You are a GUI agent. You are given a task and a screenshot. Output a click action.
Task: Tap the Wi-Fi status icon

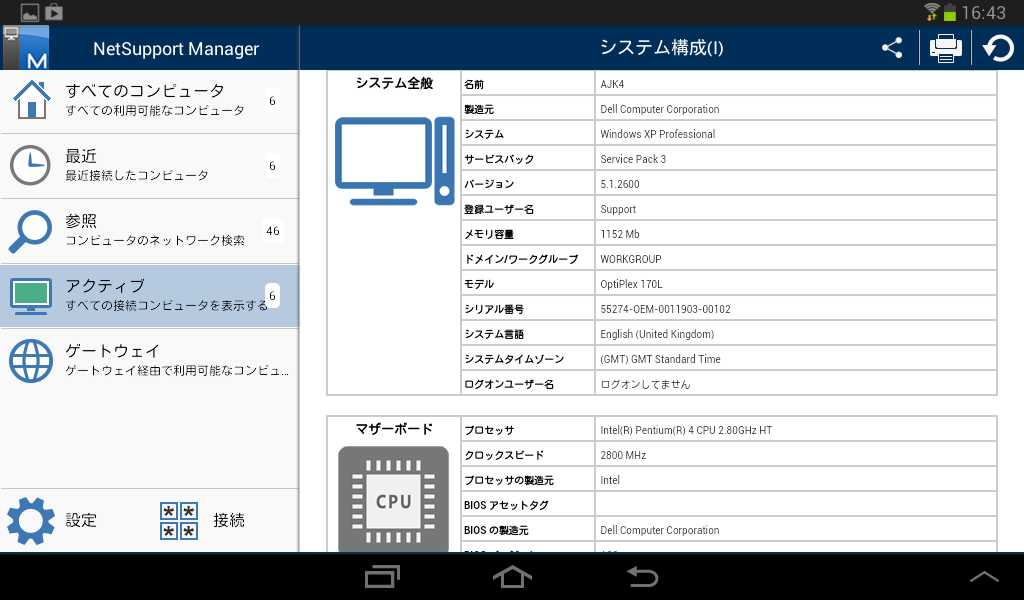[x=932, y=12]
